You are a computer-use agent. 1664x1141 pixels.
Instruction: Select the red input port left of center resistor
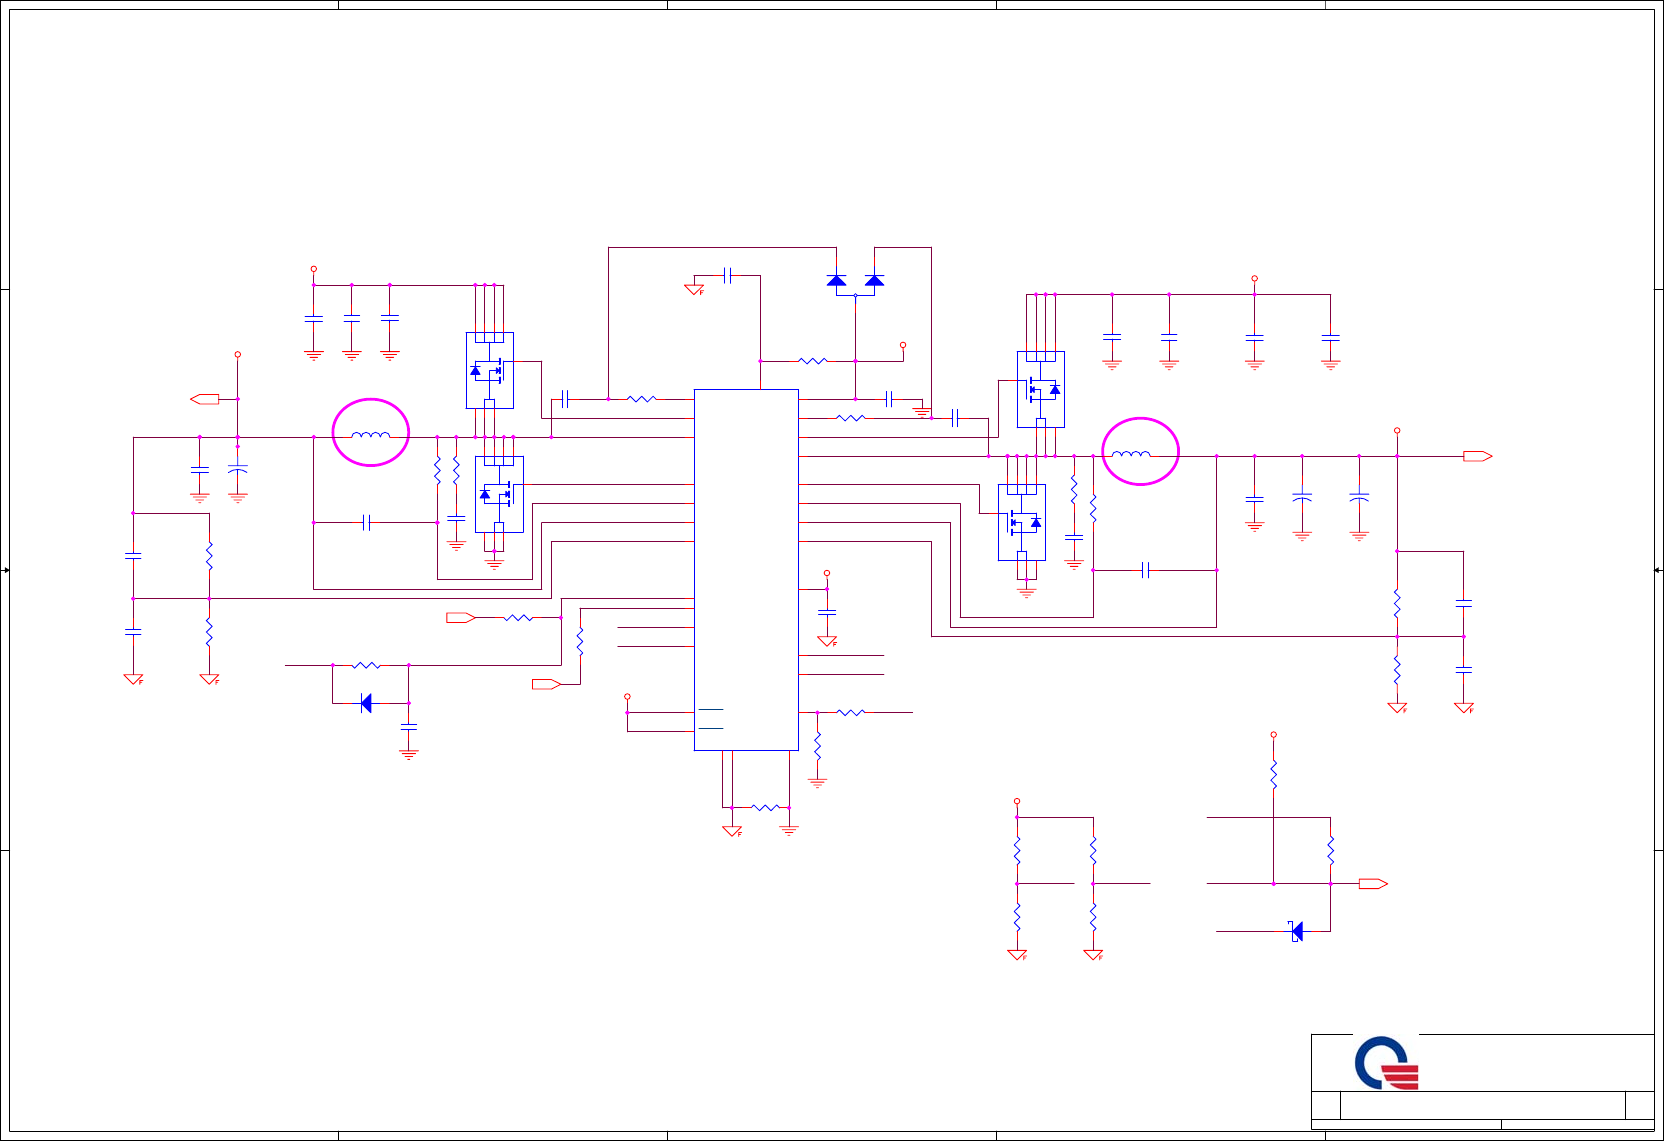pos(460,618)
